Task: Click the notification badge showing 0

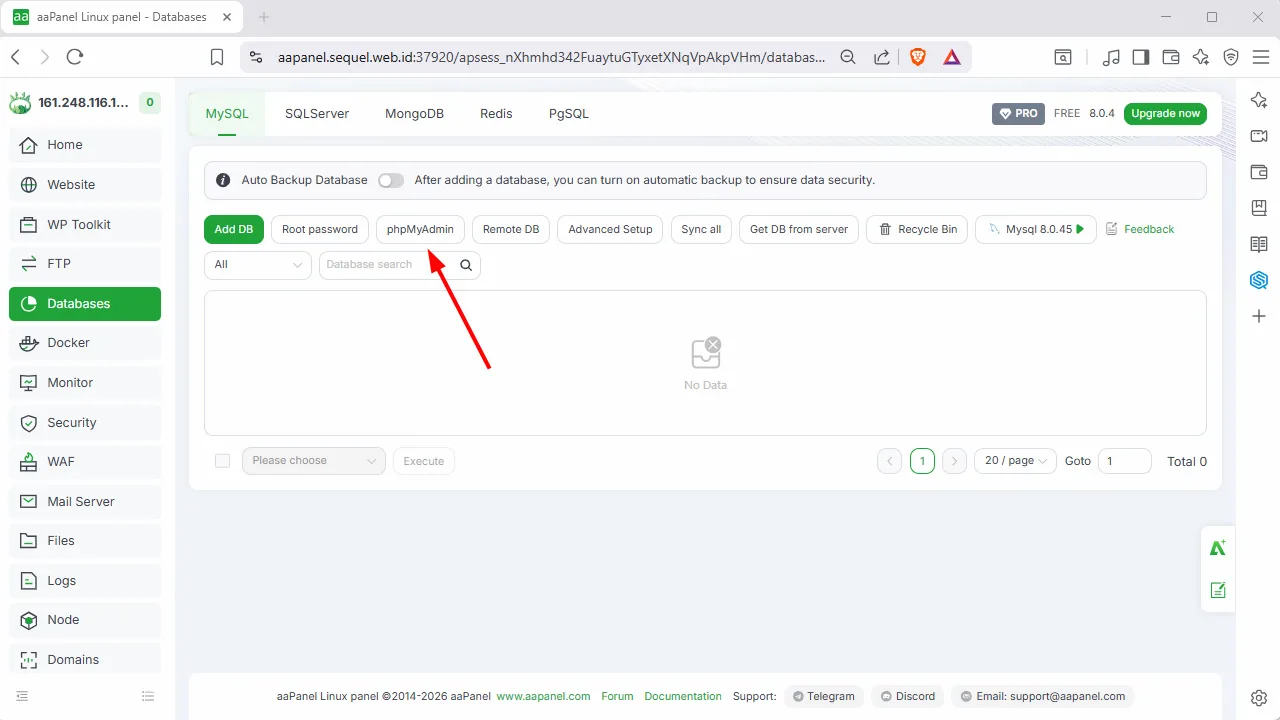Action: [149, 102]
